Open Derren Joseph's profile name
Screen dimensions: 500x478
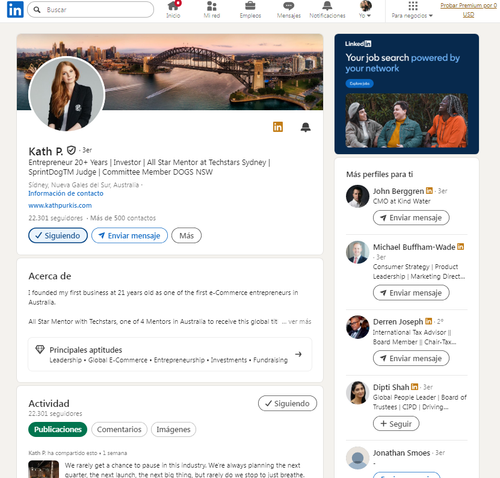pyautogui.click(x=398, y=322)
